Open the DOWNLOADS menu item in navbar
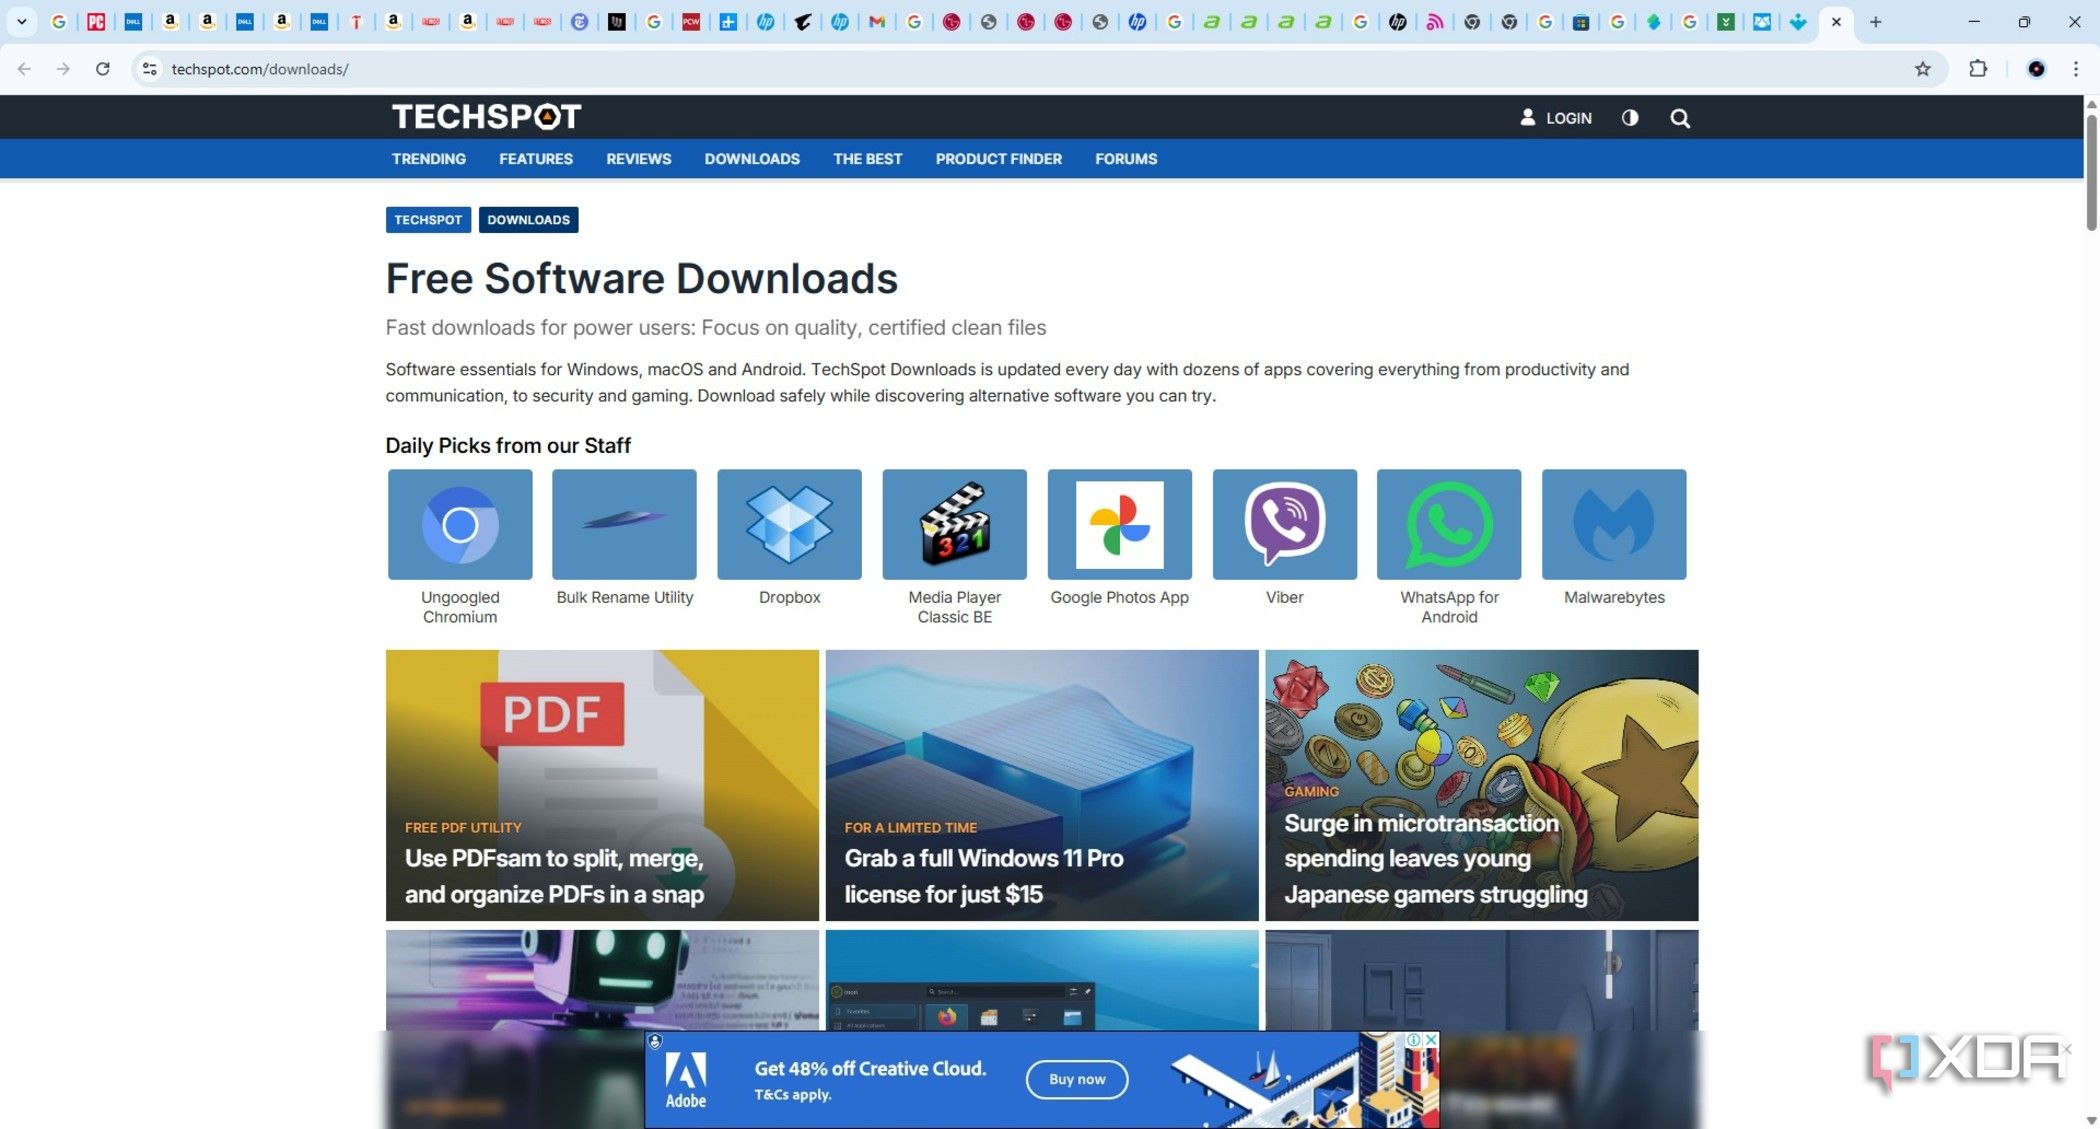The width and height of the screenshot is (2100, 1129). tap(752, 159)
